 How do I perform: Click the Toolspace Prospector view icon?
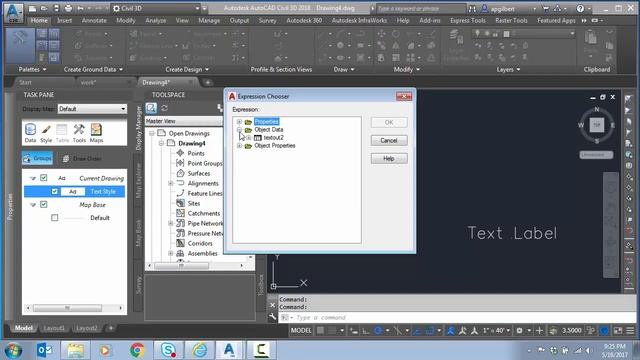click(151, 108)
